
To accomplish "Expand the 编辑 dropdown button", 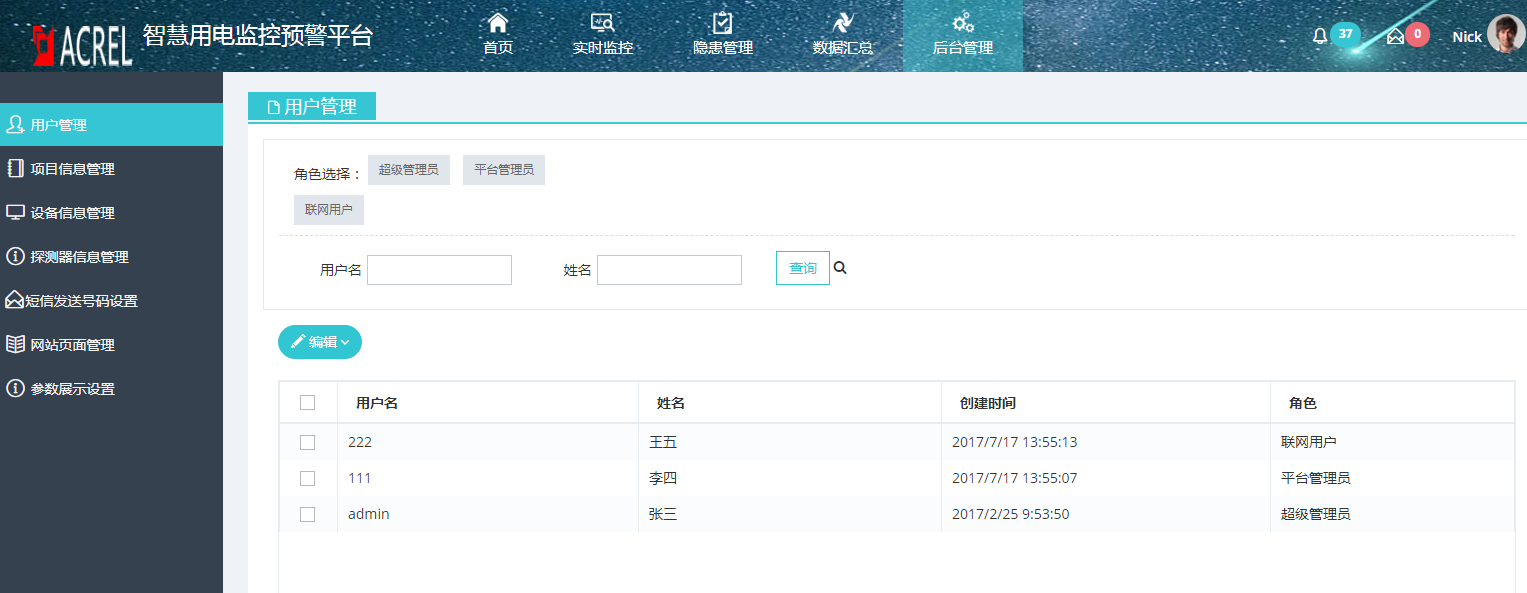I will point(320,342).
